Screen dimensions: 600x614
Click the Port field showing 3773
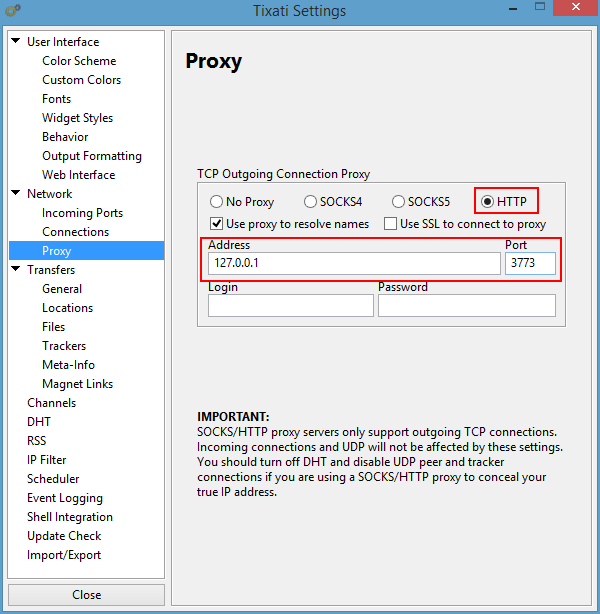point(530,263)
